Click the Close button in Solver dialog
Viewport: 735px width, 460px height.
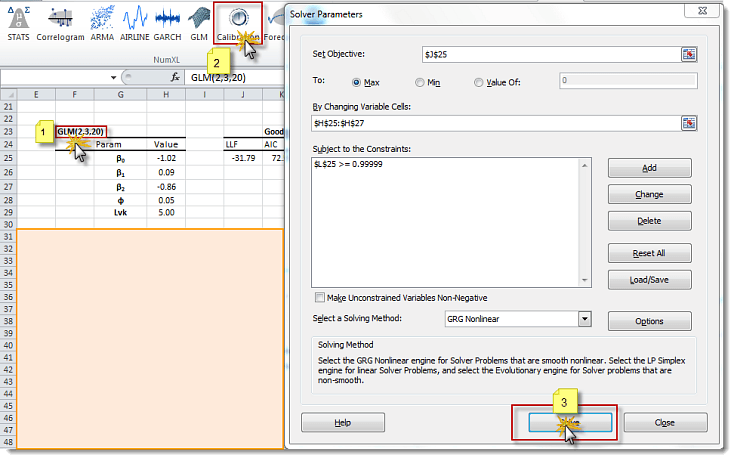(665, 422)
